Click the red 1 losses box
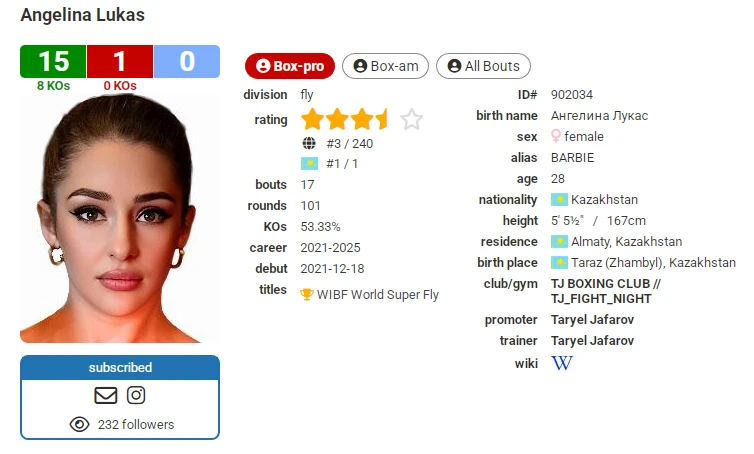The height and width of the screenshot is (454, 754). [120, 62]
